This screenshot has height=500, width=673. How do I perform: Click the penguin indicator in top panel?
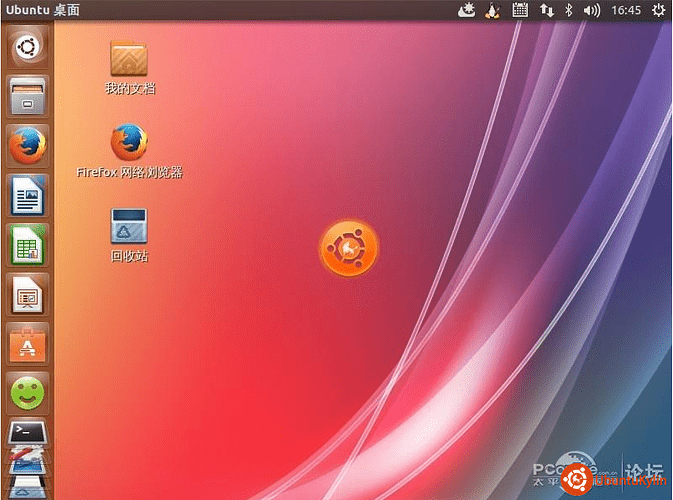[492, 11]
